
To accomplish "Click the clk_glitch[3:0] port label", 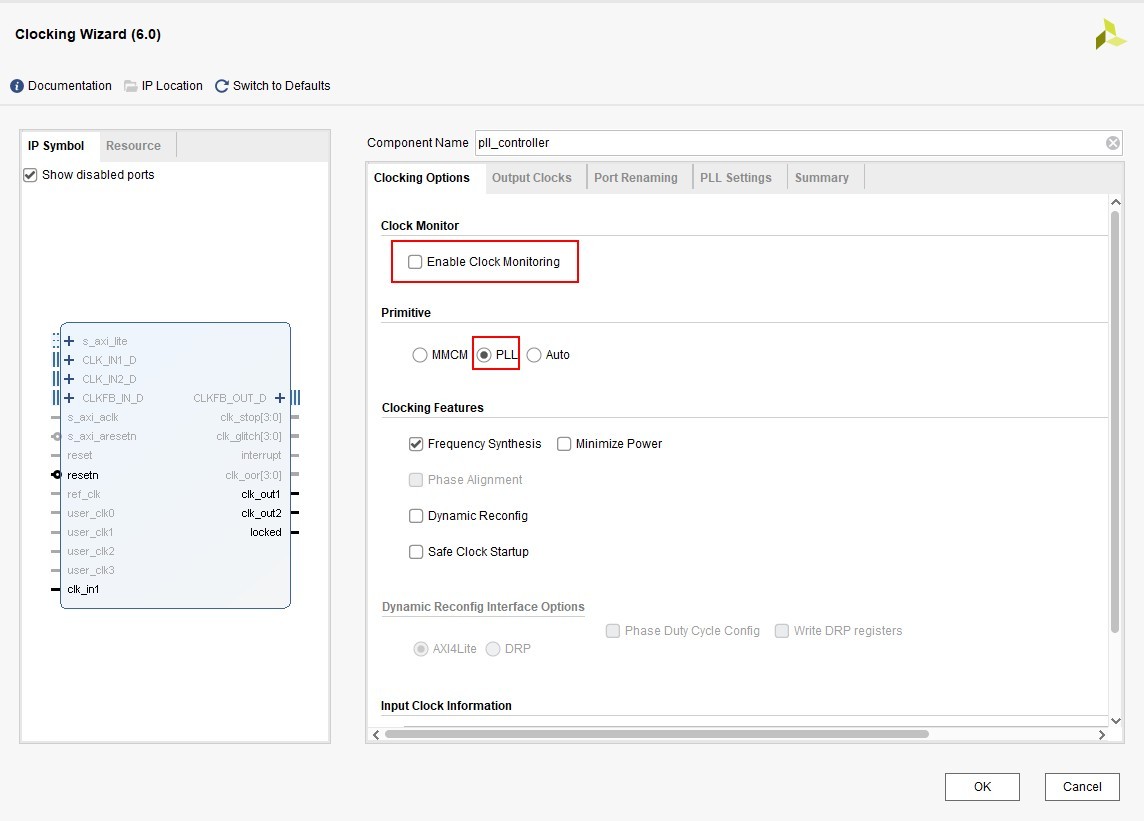I will [249, 436].
